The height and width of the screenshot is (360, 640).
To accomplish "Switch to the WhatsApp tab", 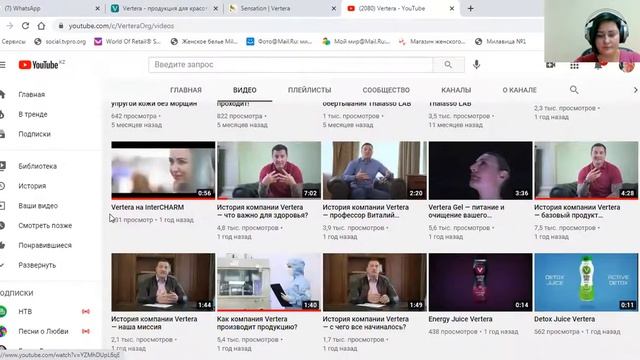I will coord(49,8).
